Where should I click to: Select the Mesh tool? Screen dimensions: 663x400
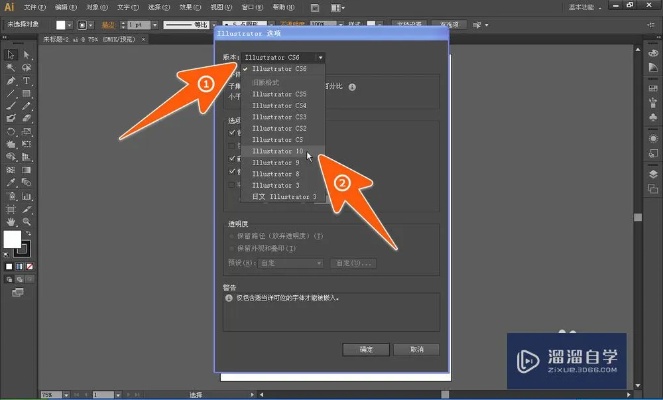(x=11, y=170)
